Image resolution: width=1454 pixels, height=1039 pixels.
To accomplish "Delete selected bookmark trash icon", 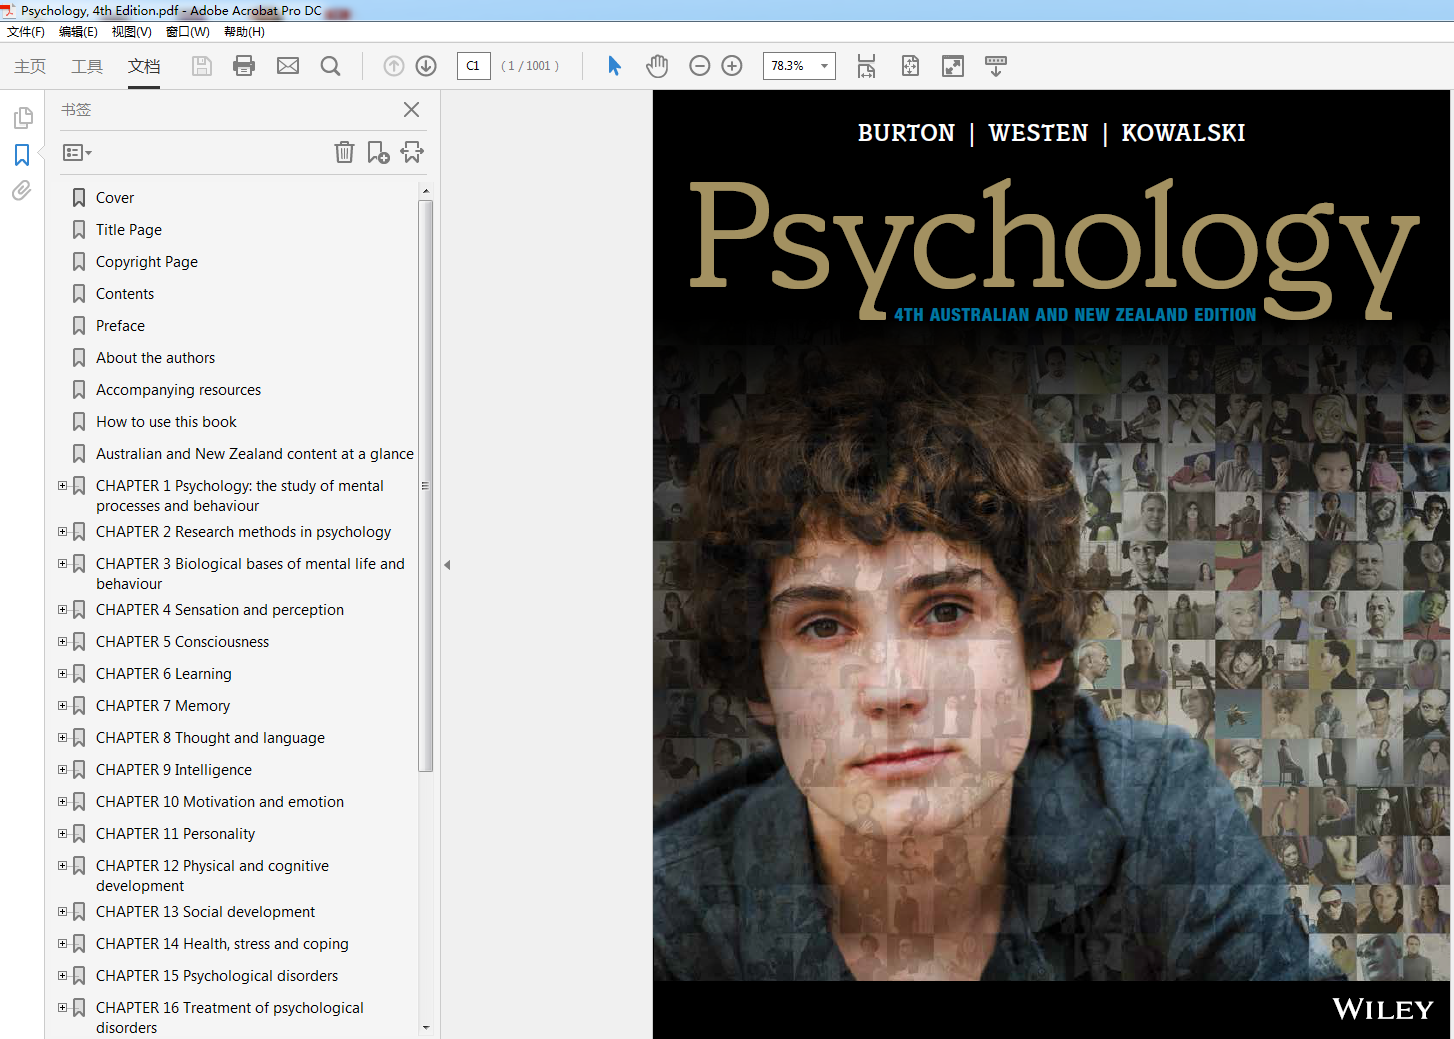I will click(x=344, y=152).
